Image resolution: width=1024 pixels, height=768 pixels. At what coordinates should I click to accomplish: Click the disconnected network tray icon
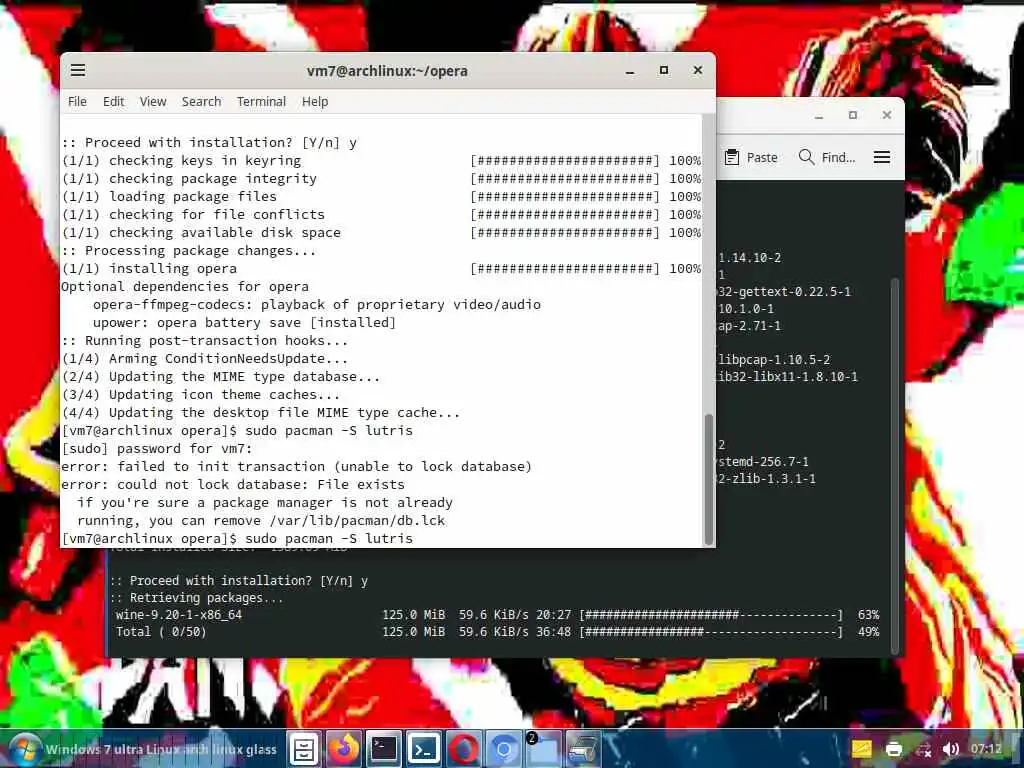tap(924, 750)
